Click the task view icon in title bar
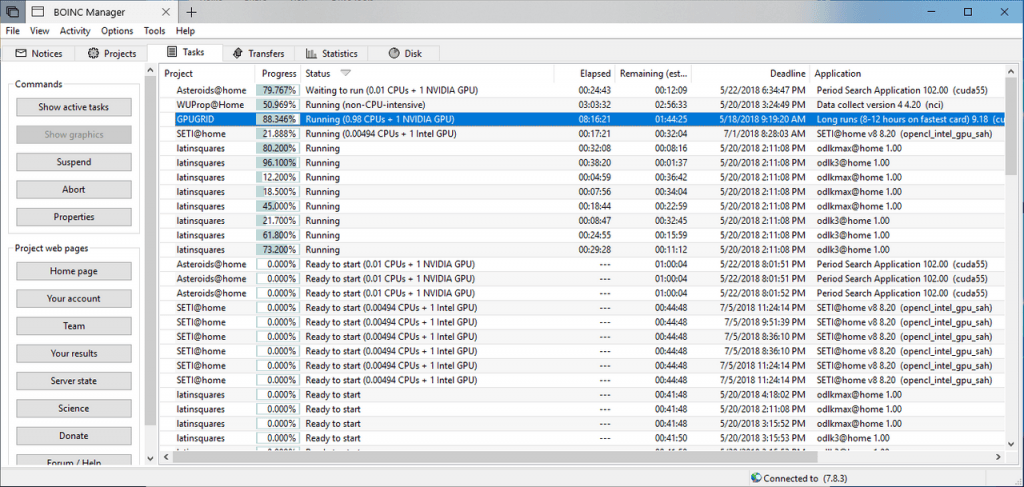 click(12, 12)
